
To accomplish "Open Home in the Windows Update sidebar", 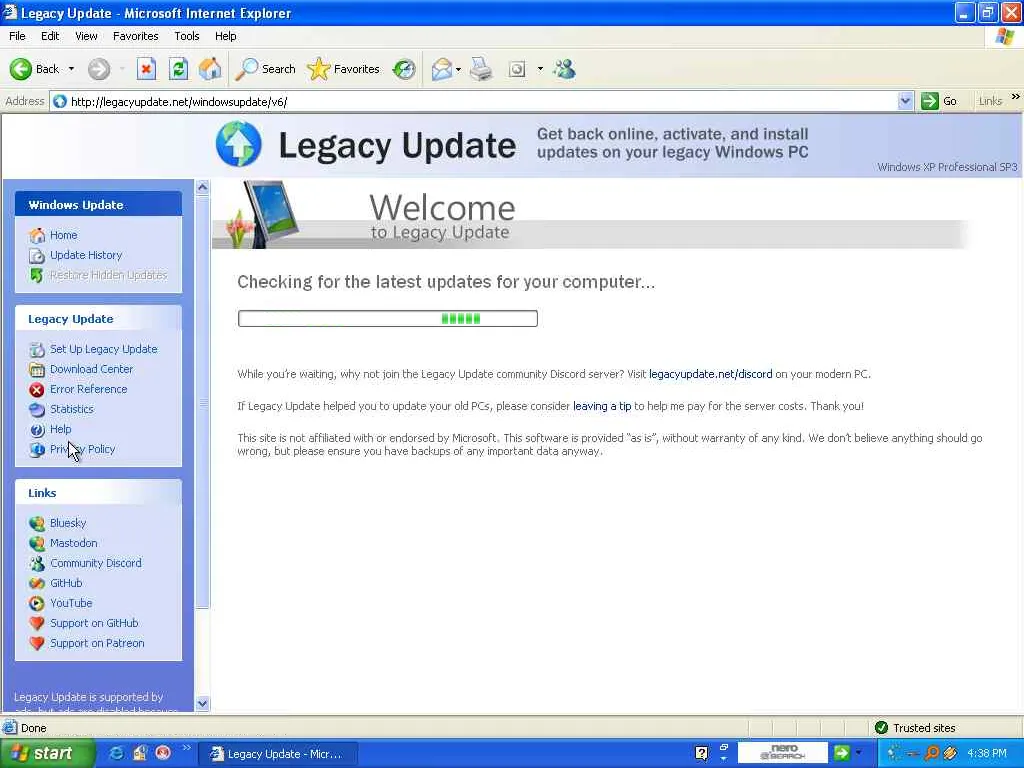I will coord(63,235).
